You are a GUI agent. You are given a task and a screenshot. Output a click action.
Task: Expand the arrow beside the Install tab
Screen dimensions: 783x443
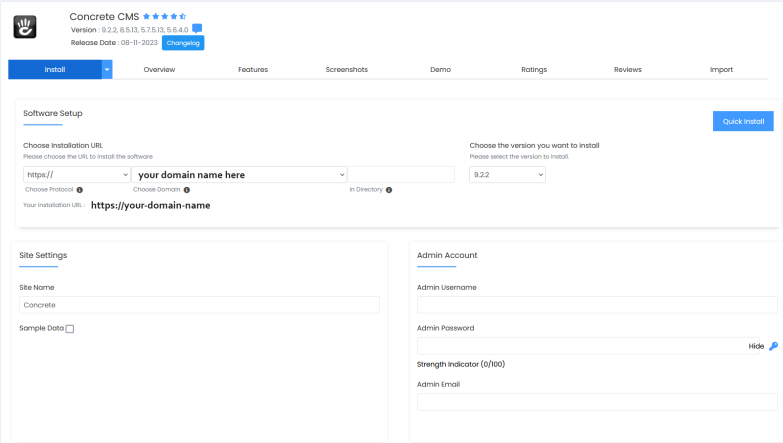coord(107,70)
